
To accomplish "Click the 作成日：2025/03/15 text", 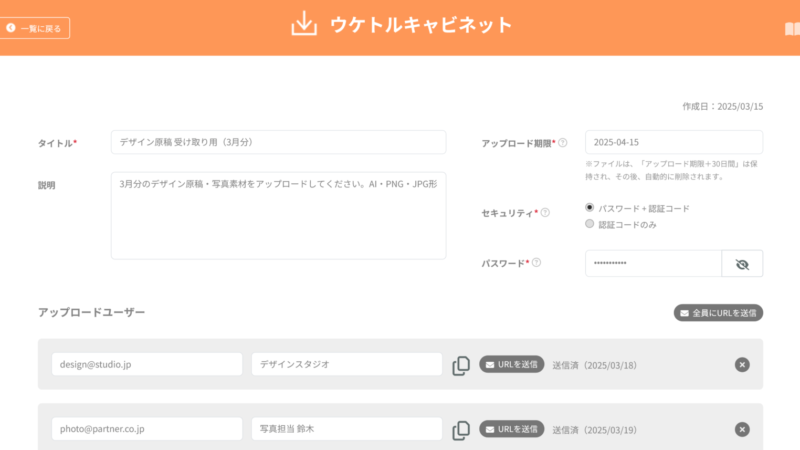I will pyautogui.click(x=723, y=106).
